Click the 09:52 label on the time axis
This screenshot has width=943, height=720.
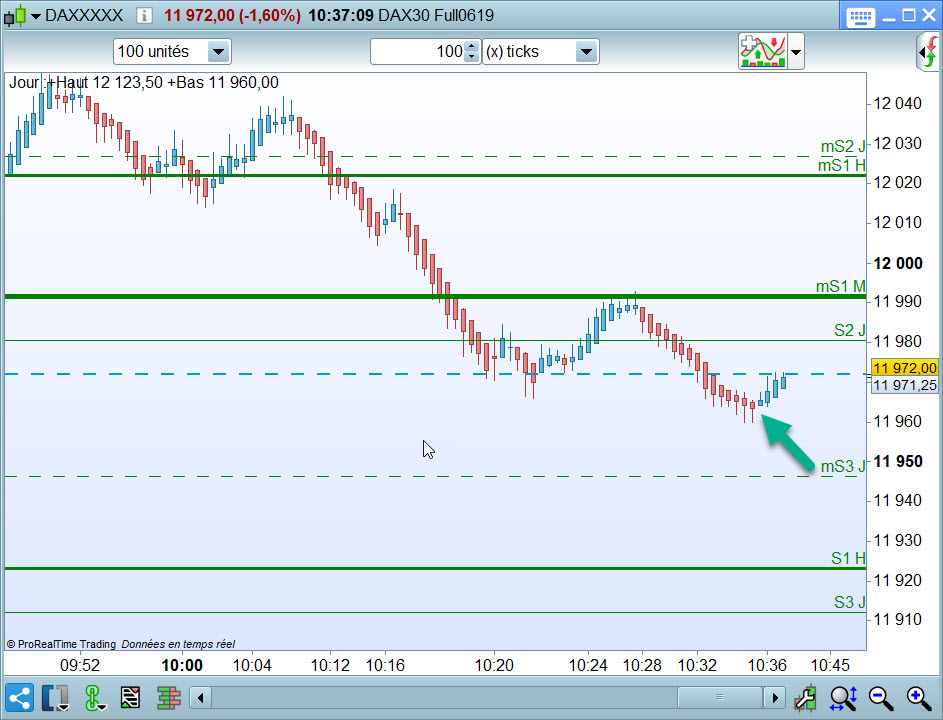[80, 665]
